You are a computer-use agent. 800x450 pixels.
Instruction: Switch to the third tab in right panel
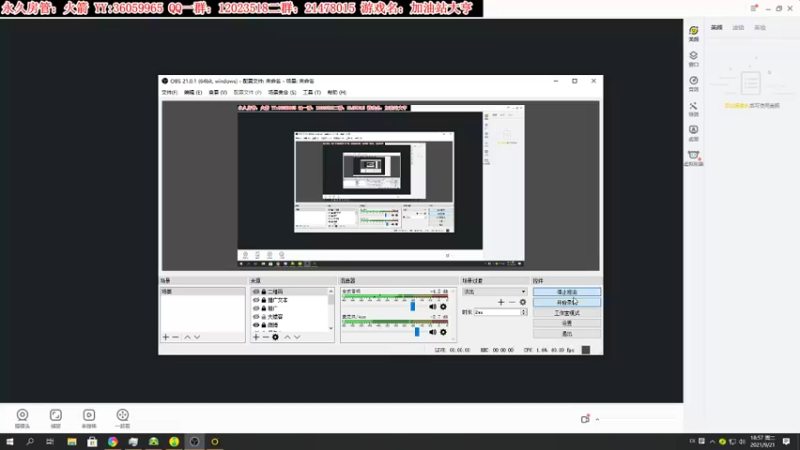pos(760,28)
